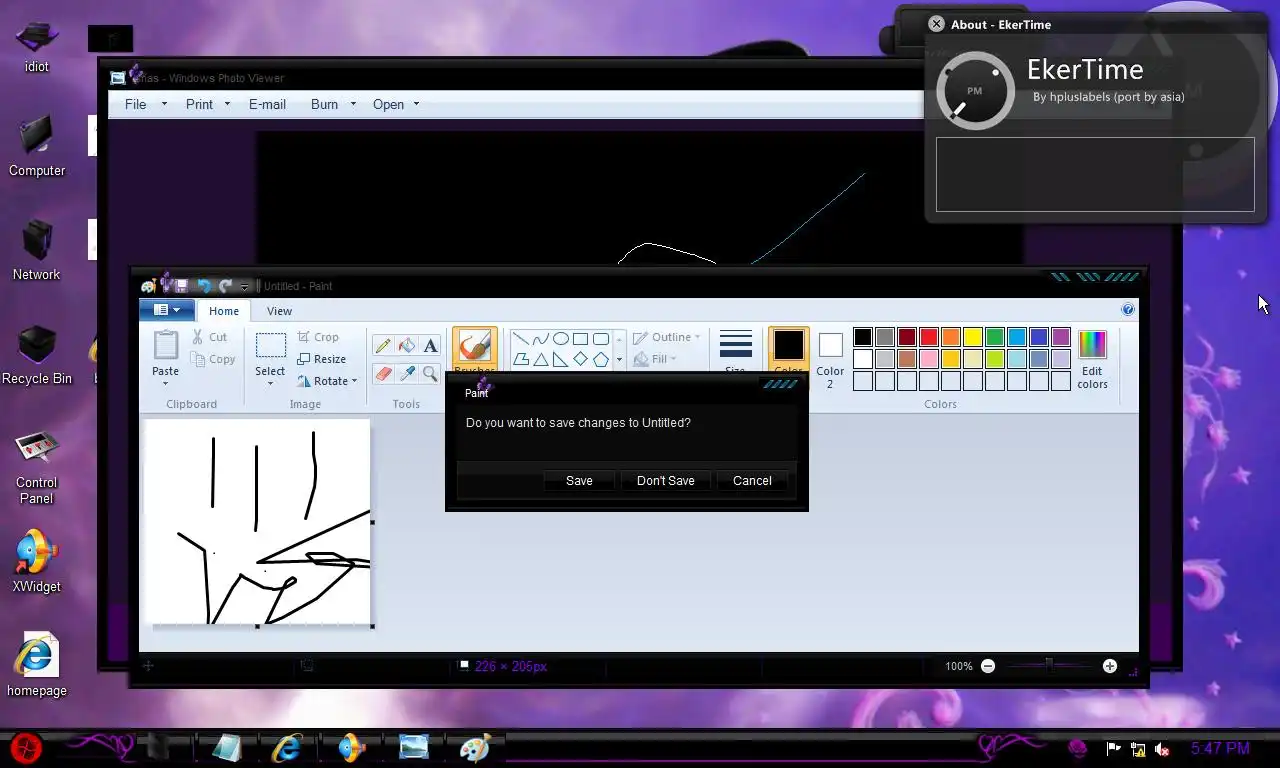1280x768 pixels.
Task: Click the zoom in plus button
Action: coord(1110,666)
